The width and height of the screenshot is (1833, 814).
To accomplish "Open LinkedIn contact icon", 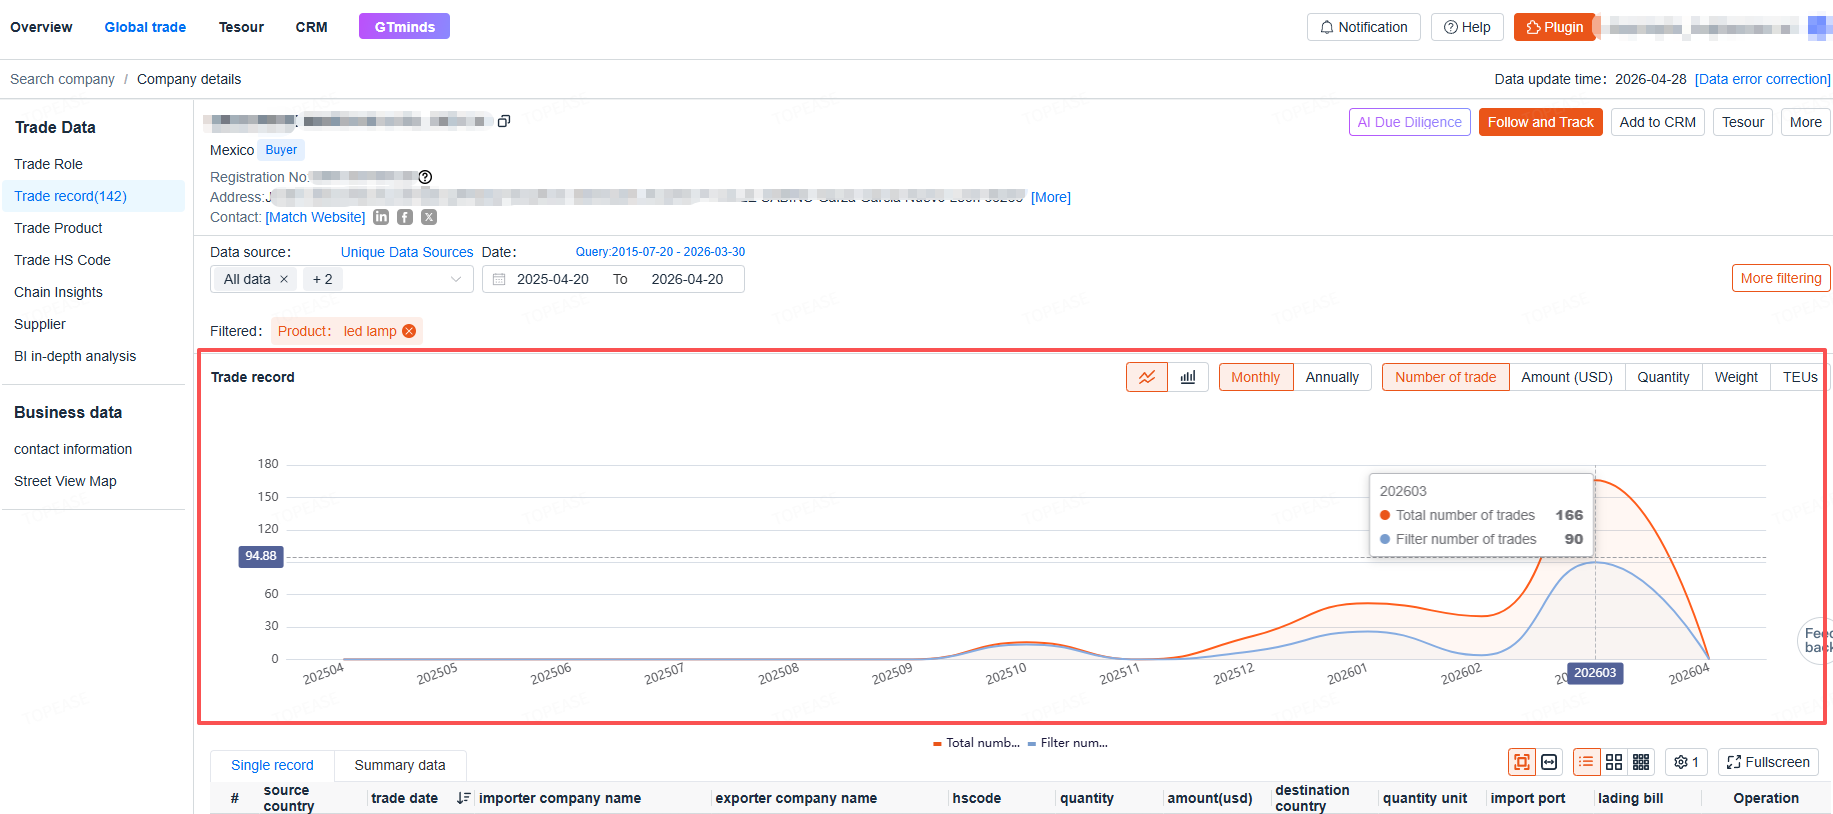I will pos(381,217).
